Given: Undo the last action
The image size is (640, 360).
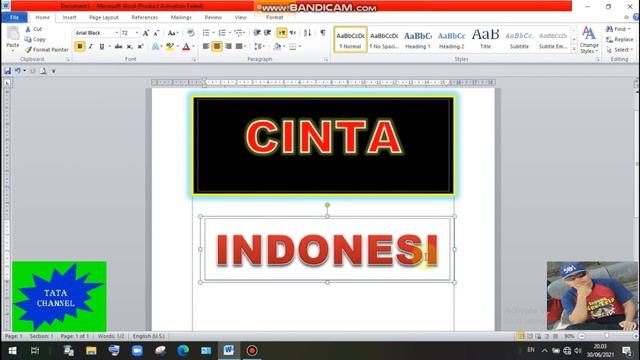Looking at the screenshot, I should pyautogui.click(x=18, y=71).
